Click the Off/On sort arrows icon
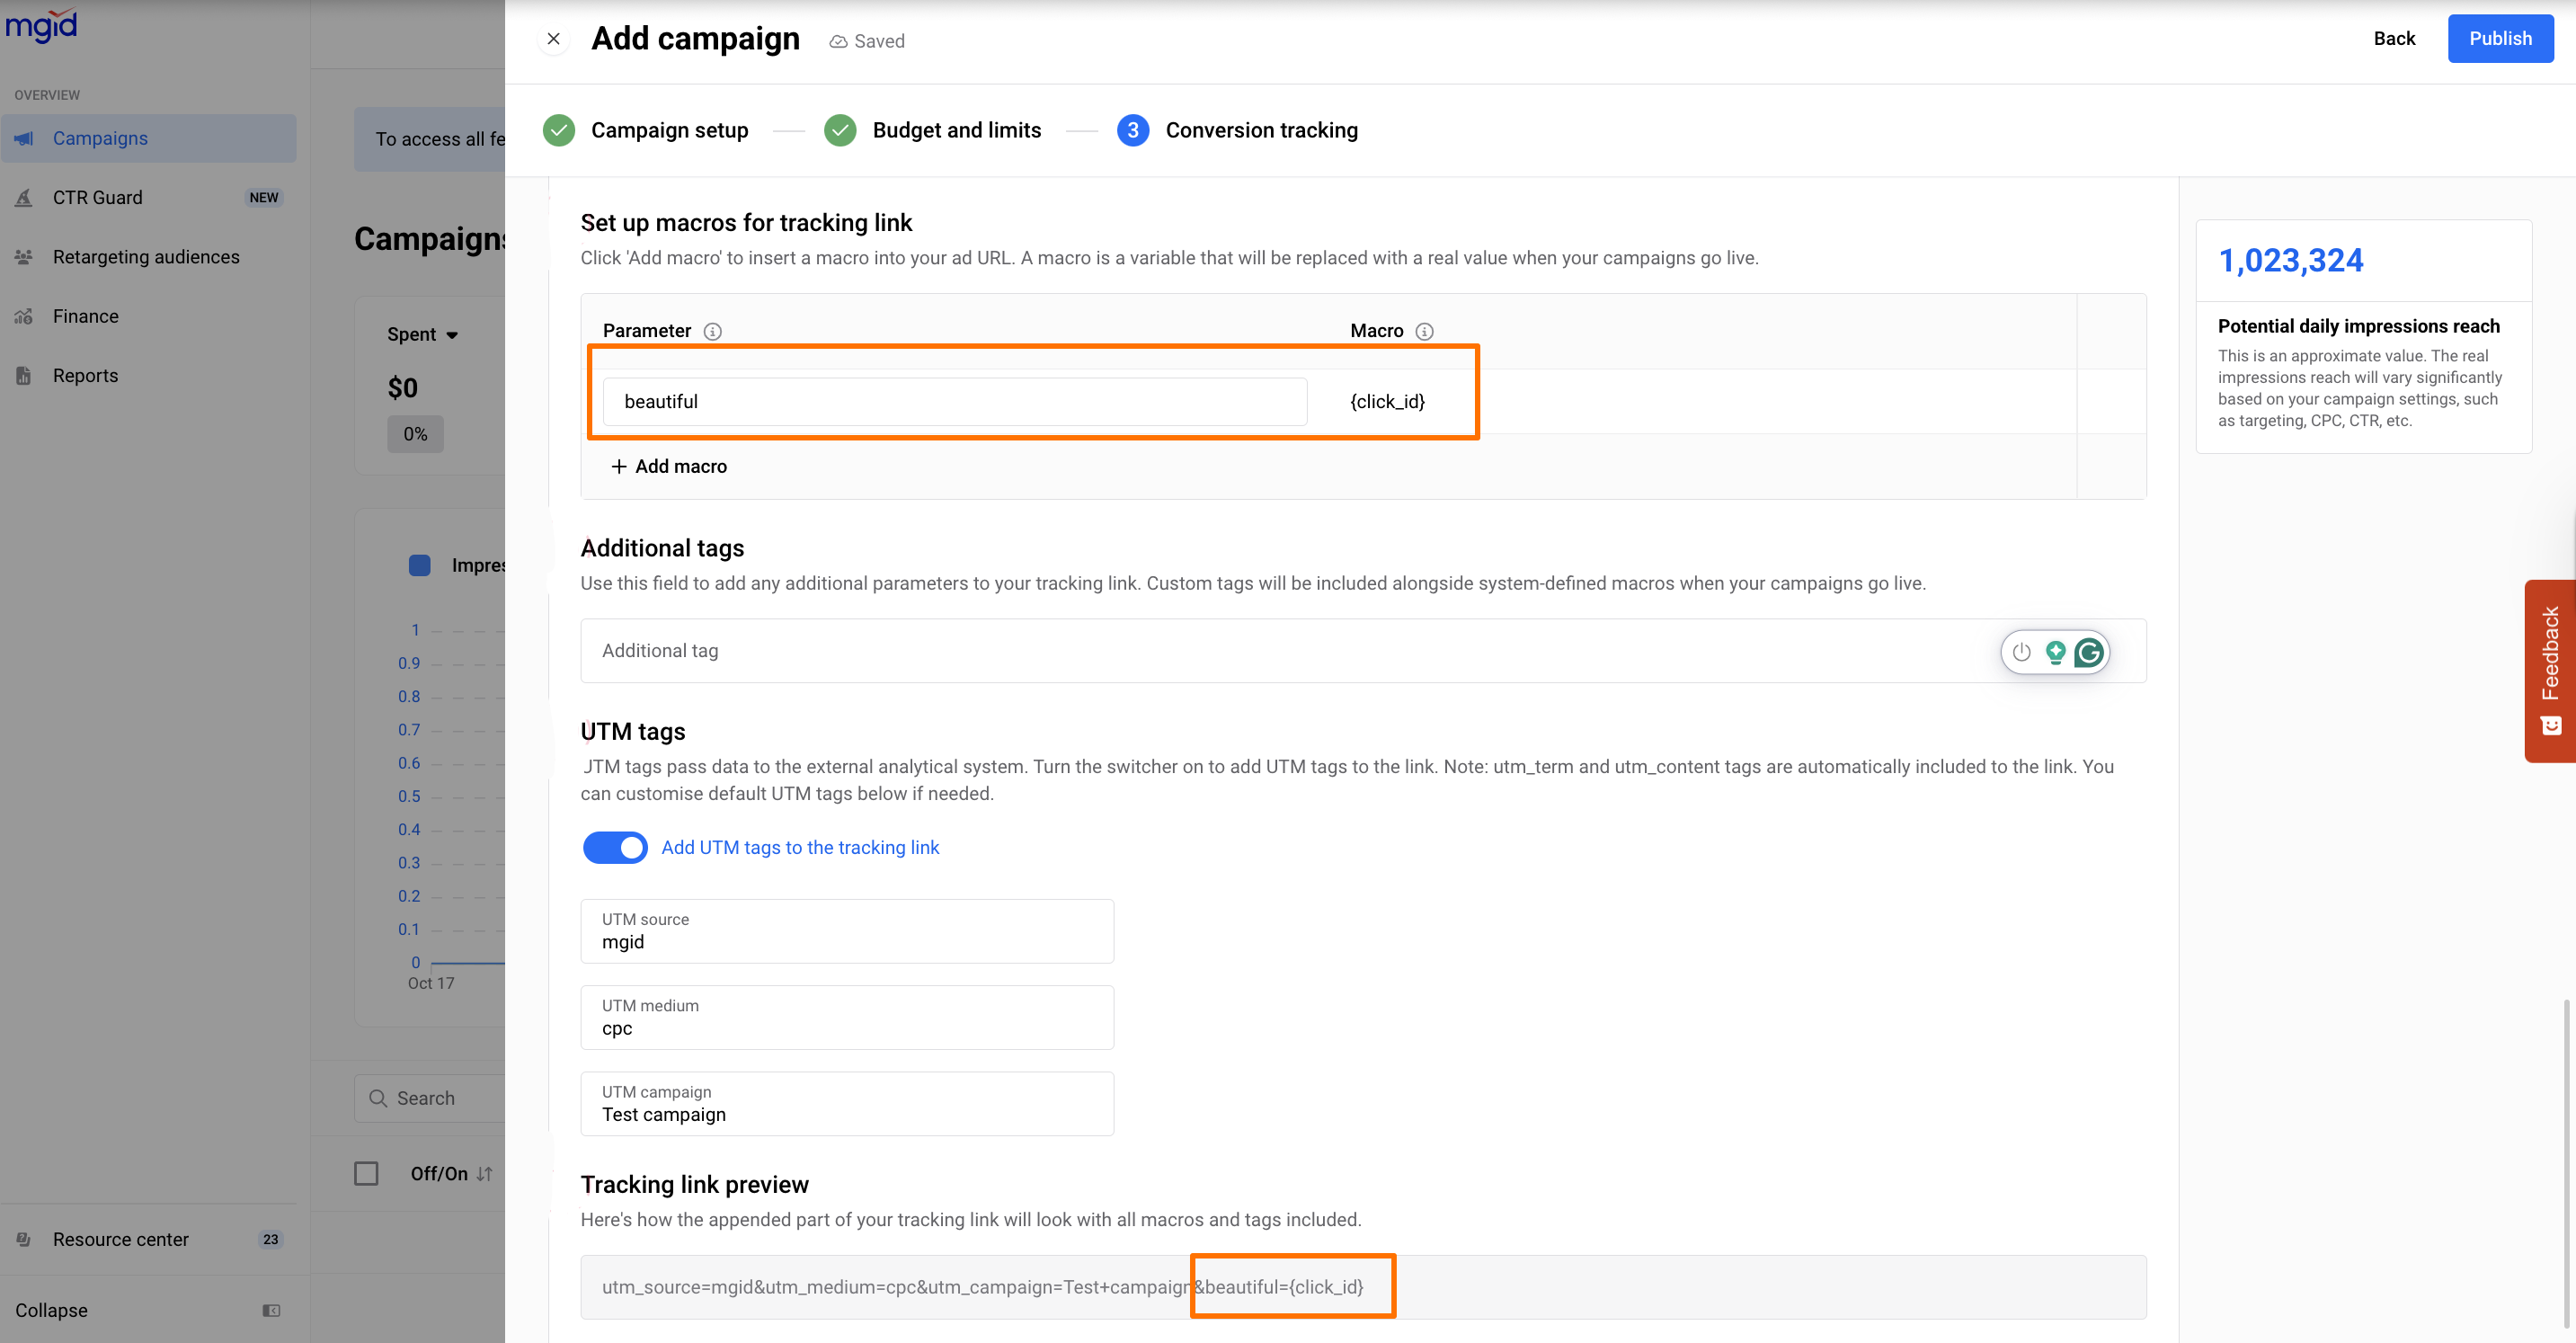The height and width of the screenshot is (1343, 2576). point(485,1174)
